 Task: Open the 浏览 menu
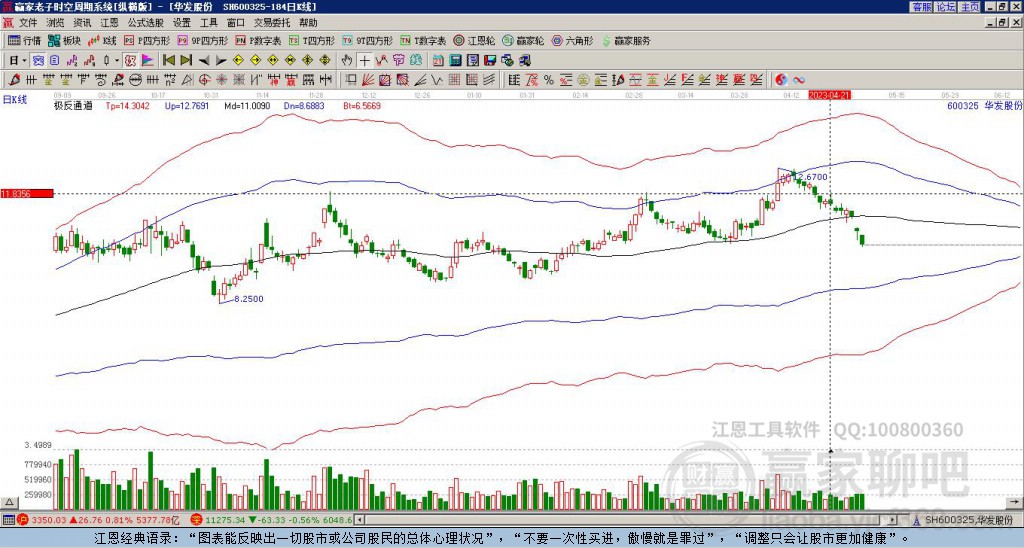[56, 23]
